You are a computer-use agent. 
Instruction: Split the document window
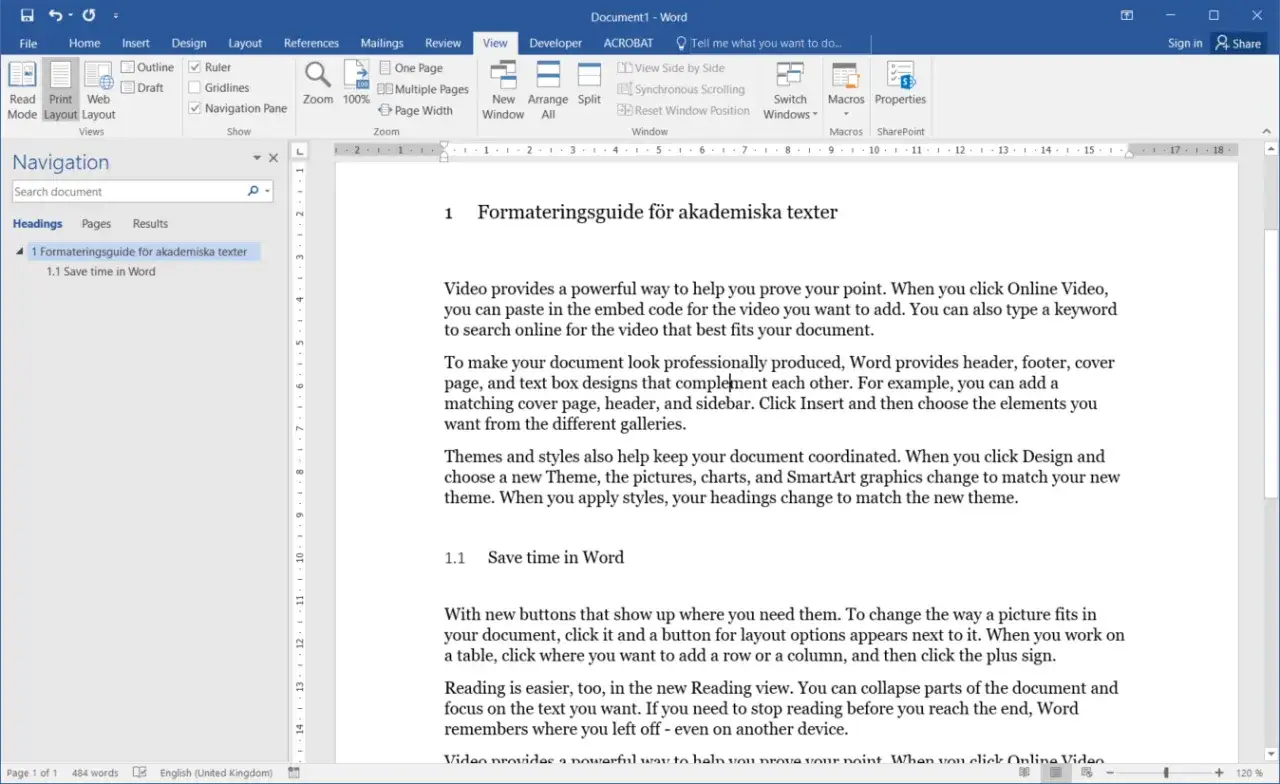pos(589,84)
